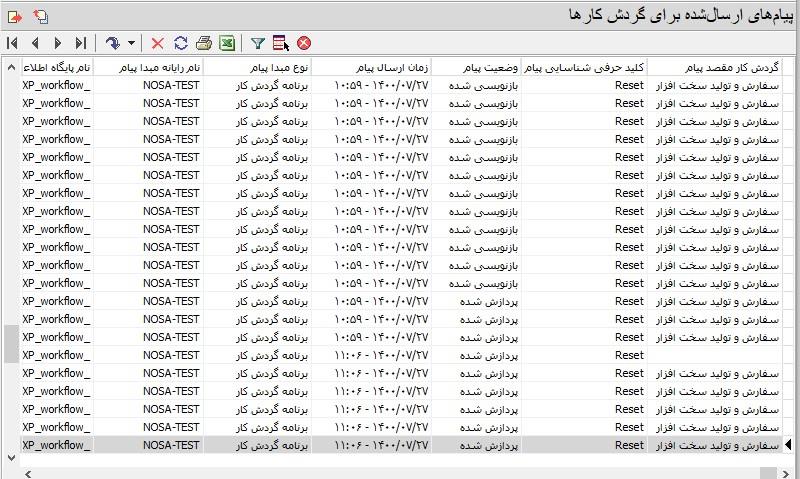Click the red X delete icon

pos(157,43)
